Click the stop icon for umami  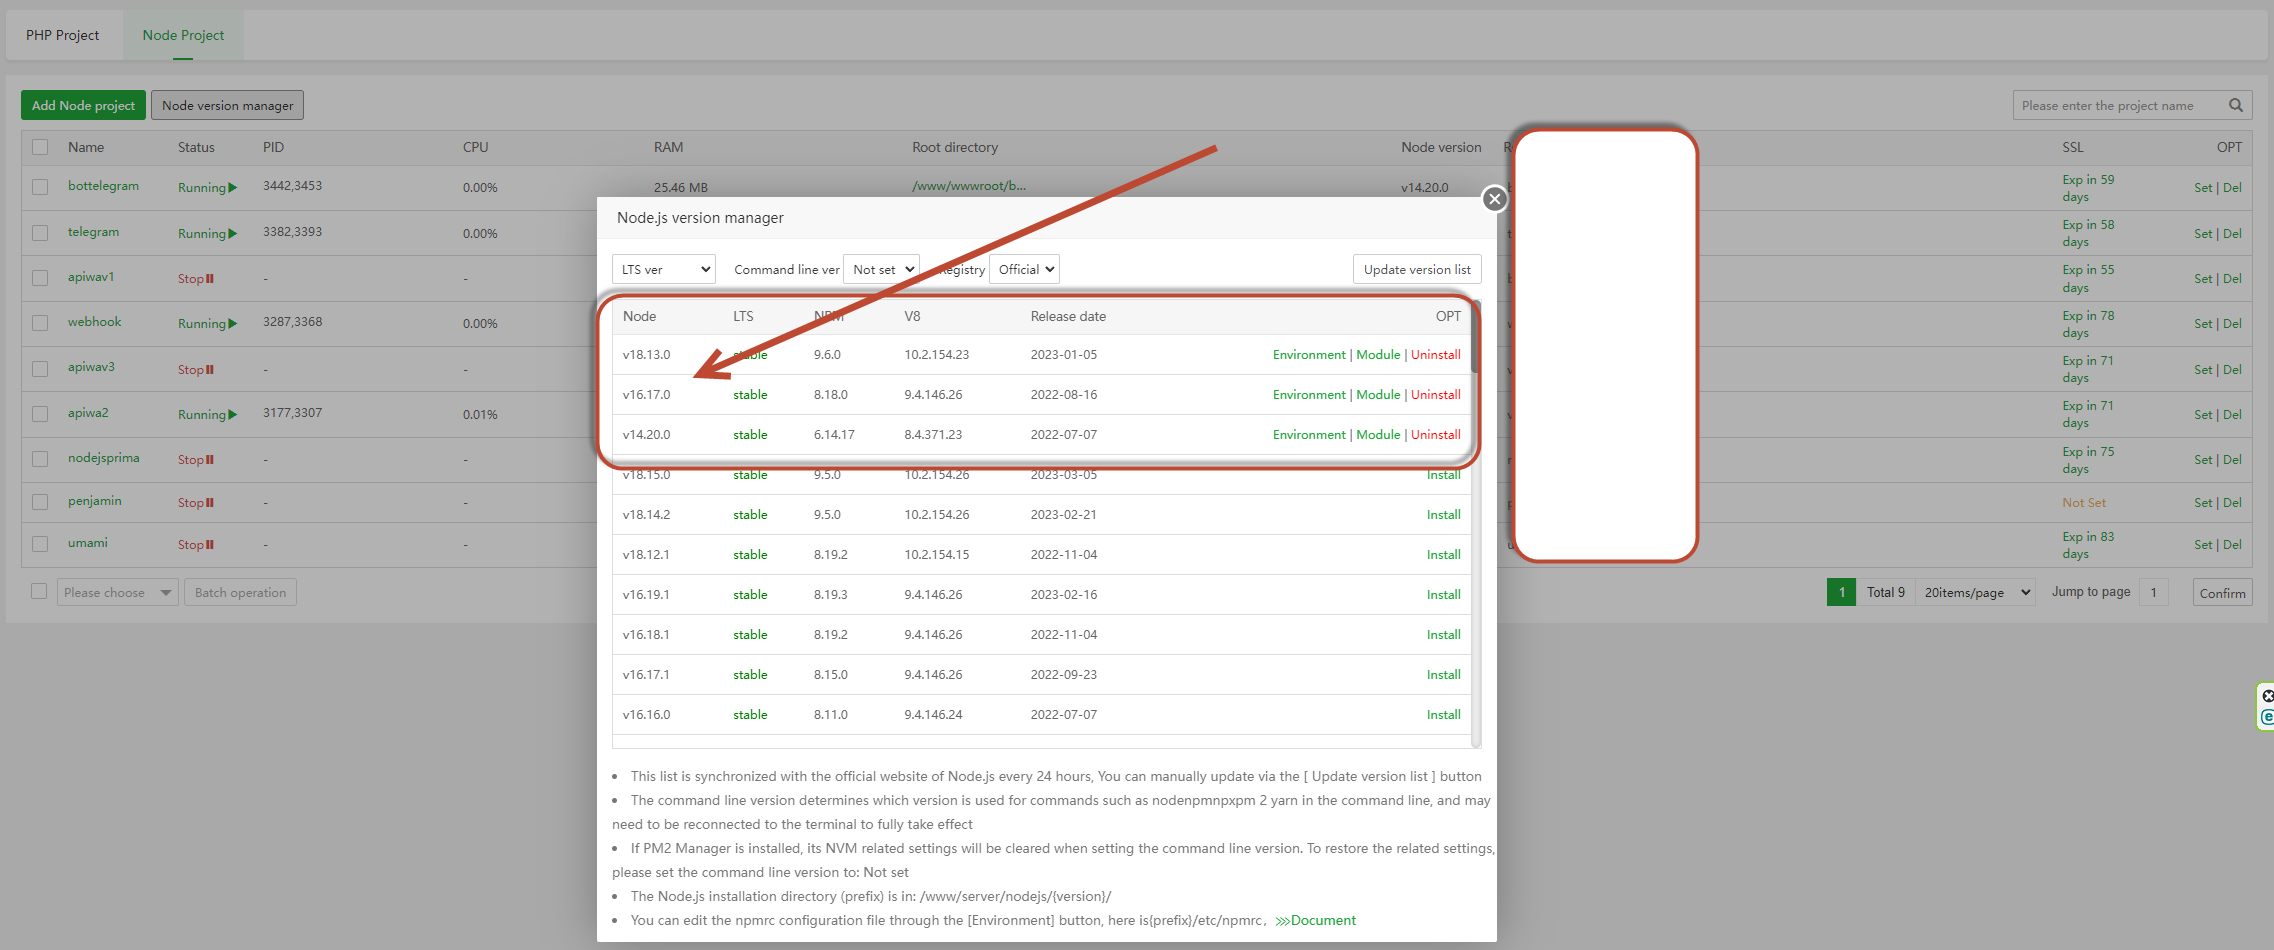click(210, 545)
